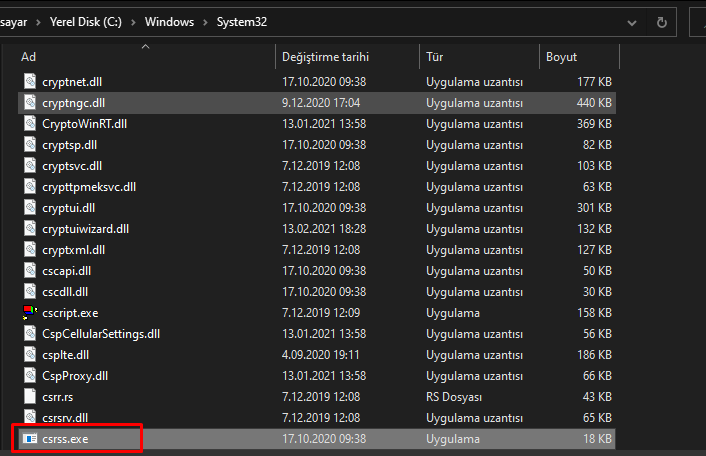Image resolution: width=706 pixels, height=456 pixels.
Task: Click the date 13.02.2021 18:28
Action: (324, 229)
